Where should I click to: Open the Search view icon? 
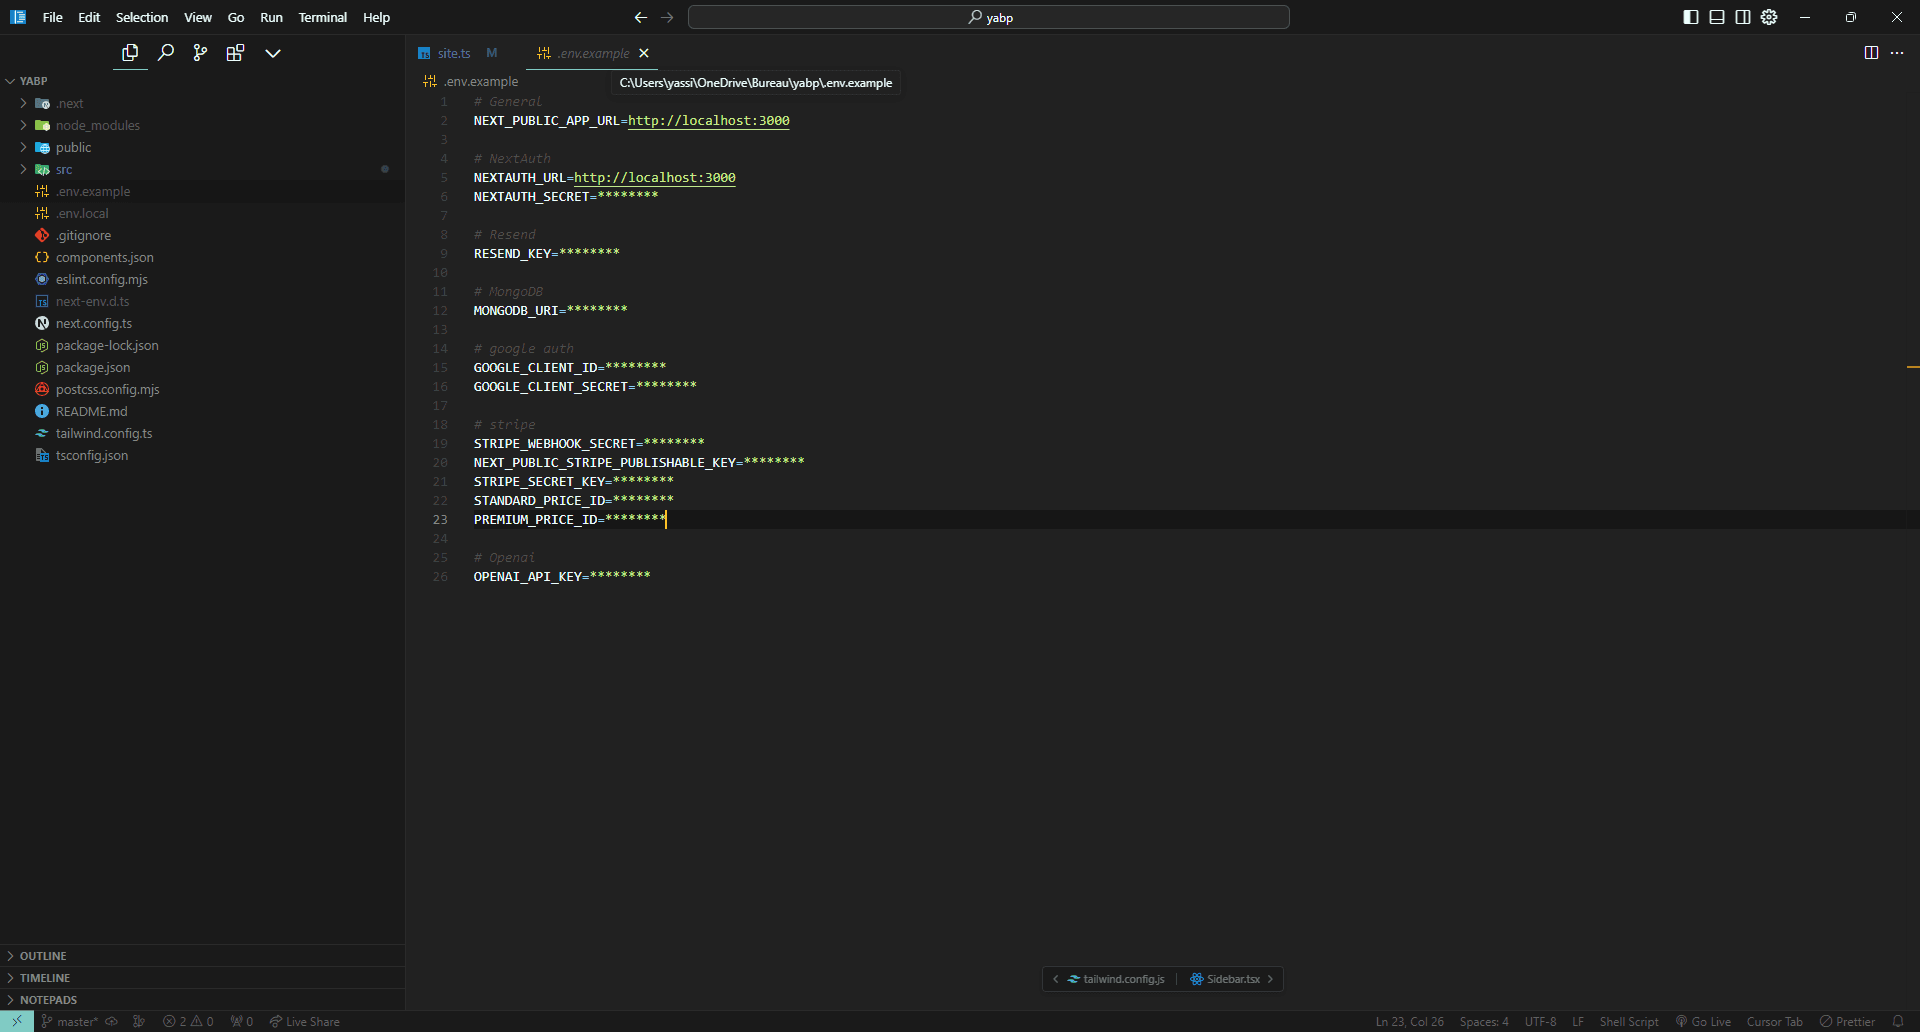tap(166, 53)
